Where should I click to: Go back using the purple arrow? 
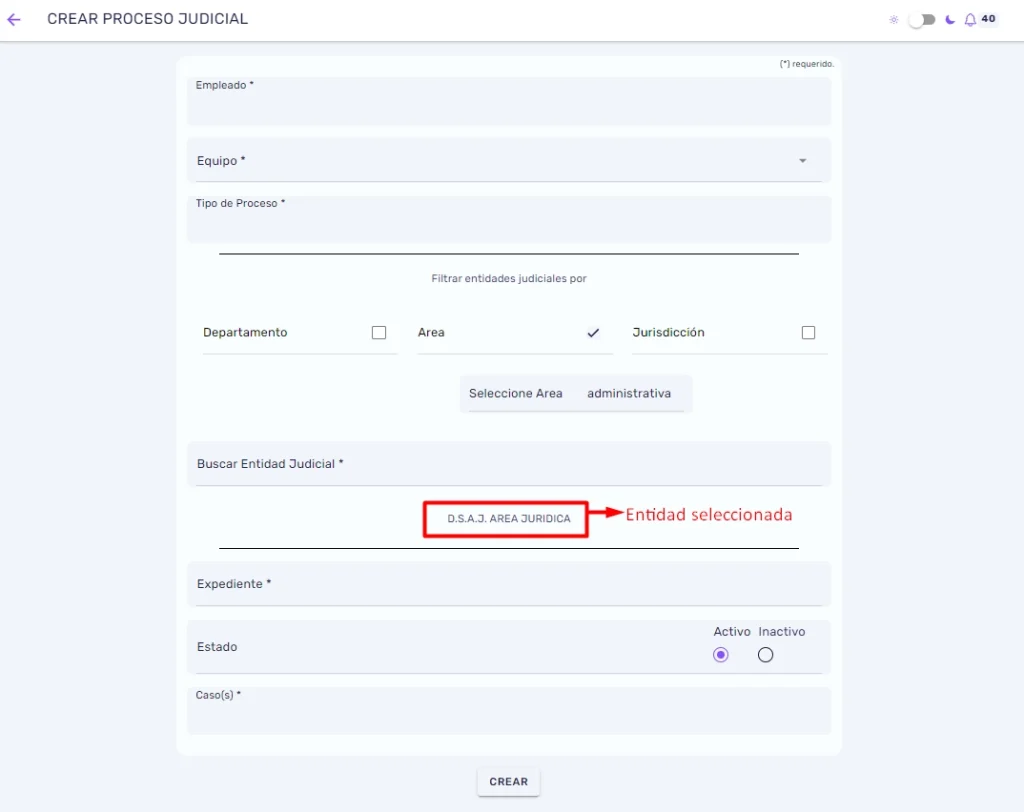tap(14, 20)
